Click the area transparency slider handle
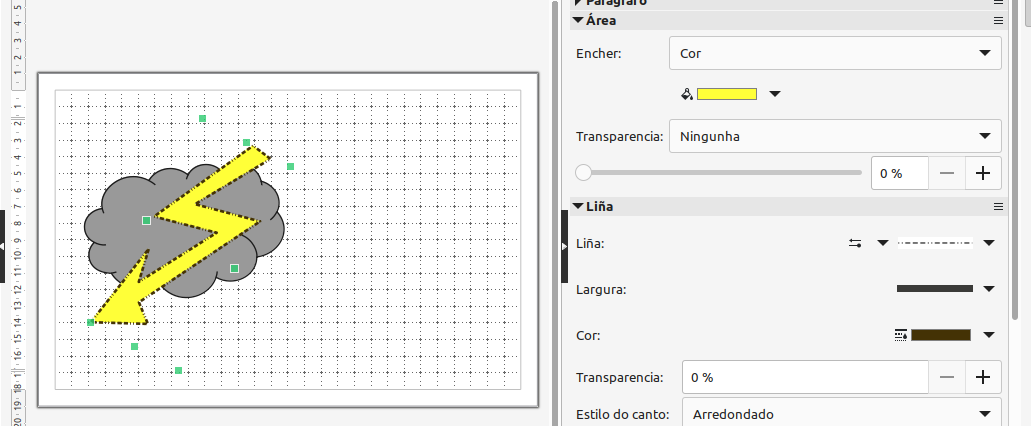 [583, 173]
